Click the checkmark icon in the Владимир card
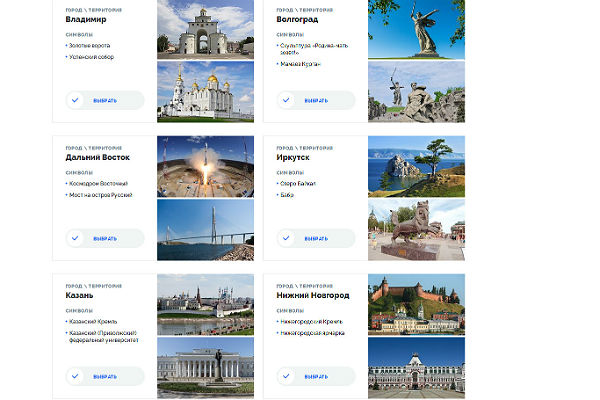600x400 pixels. coord(76,100)
